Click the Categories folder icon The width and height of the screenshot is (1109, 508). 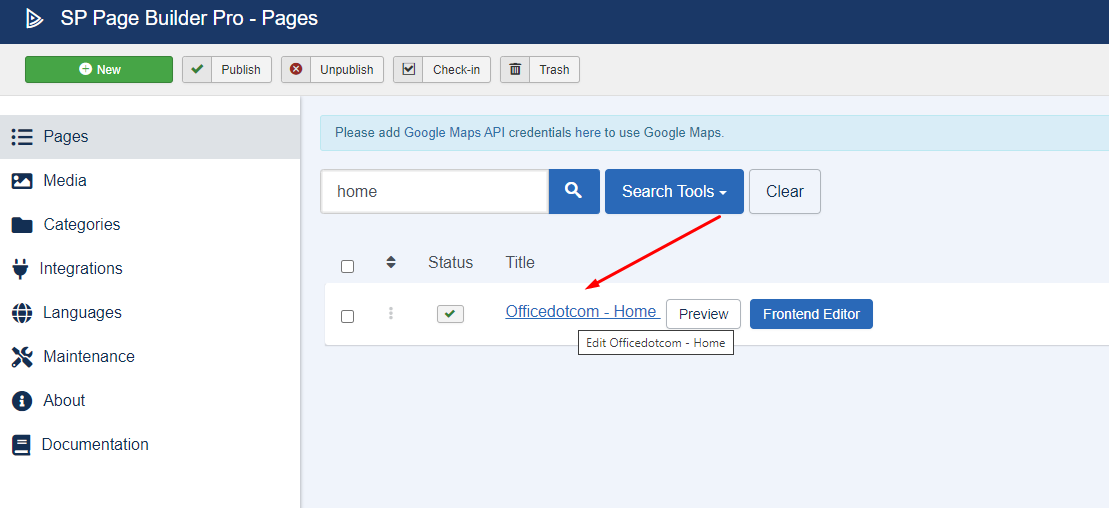(22, 225)
